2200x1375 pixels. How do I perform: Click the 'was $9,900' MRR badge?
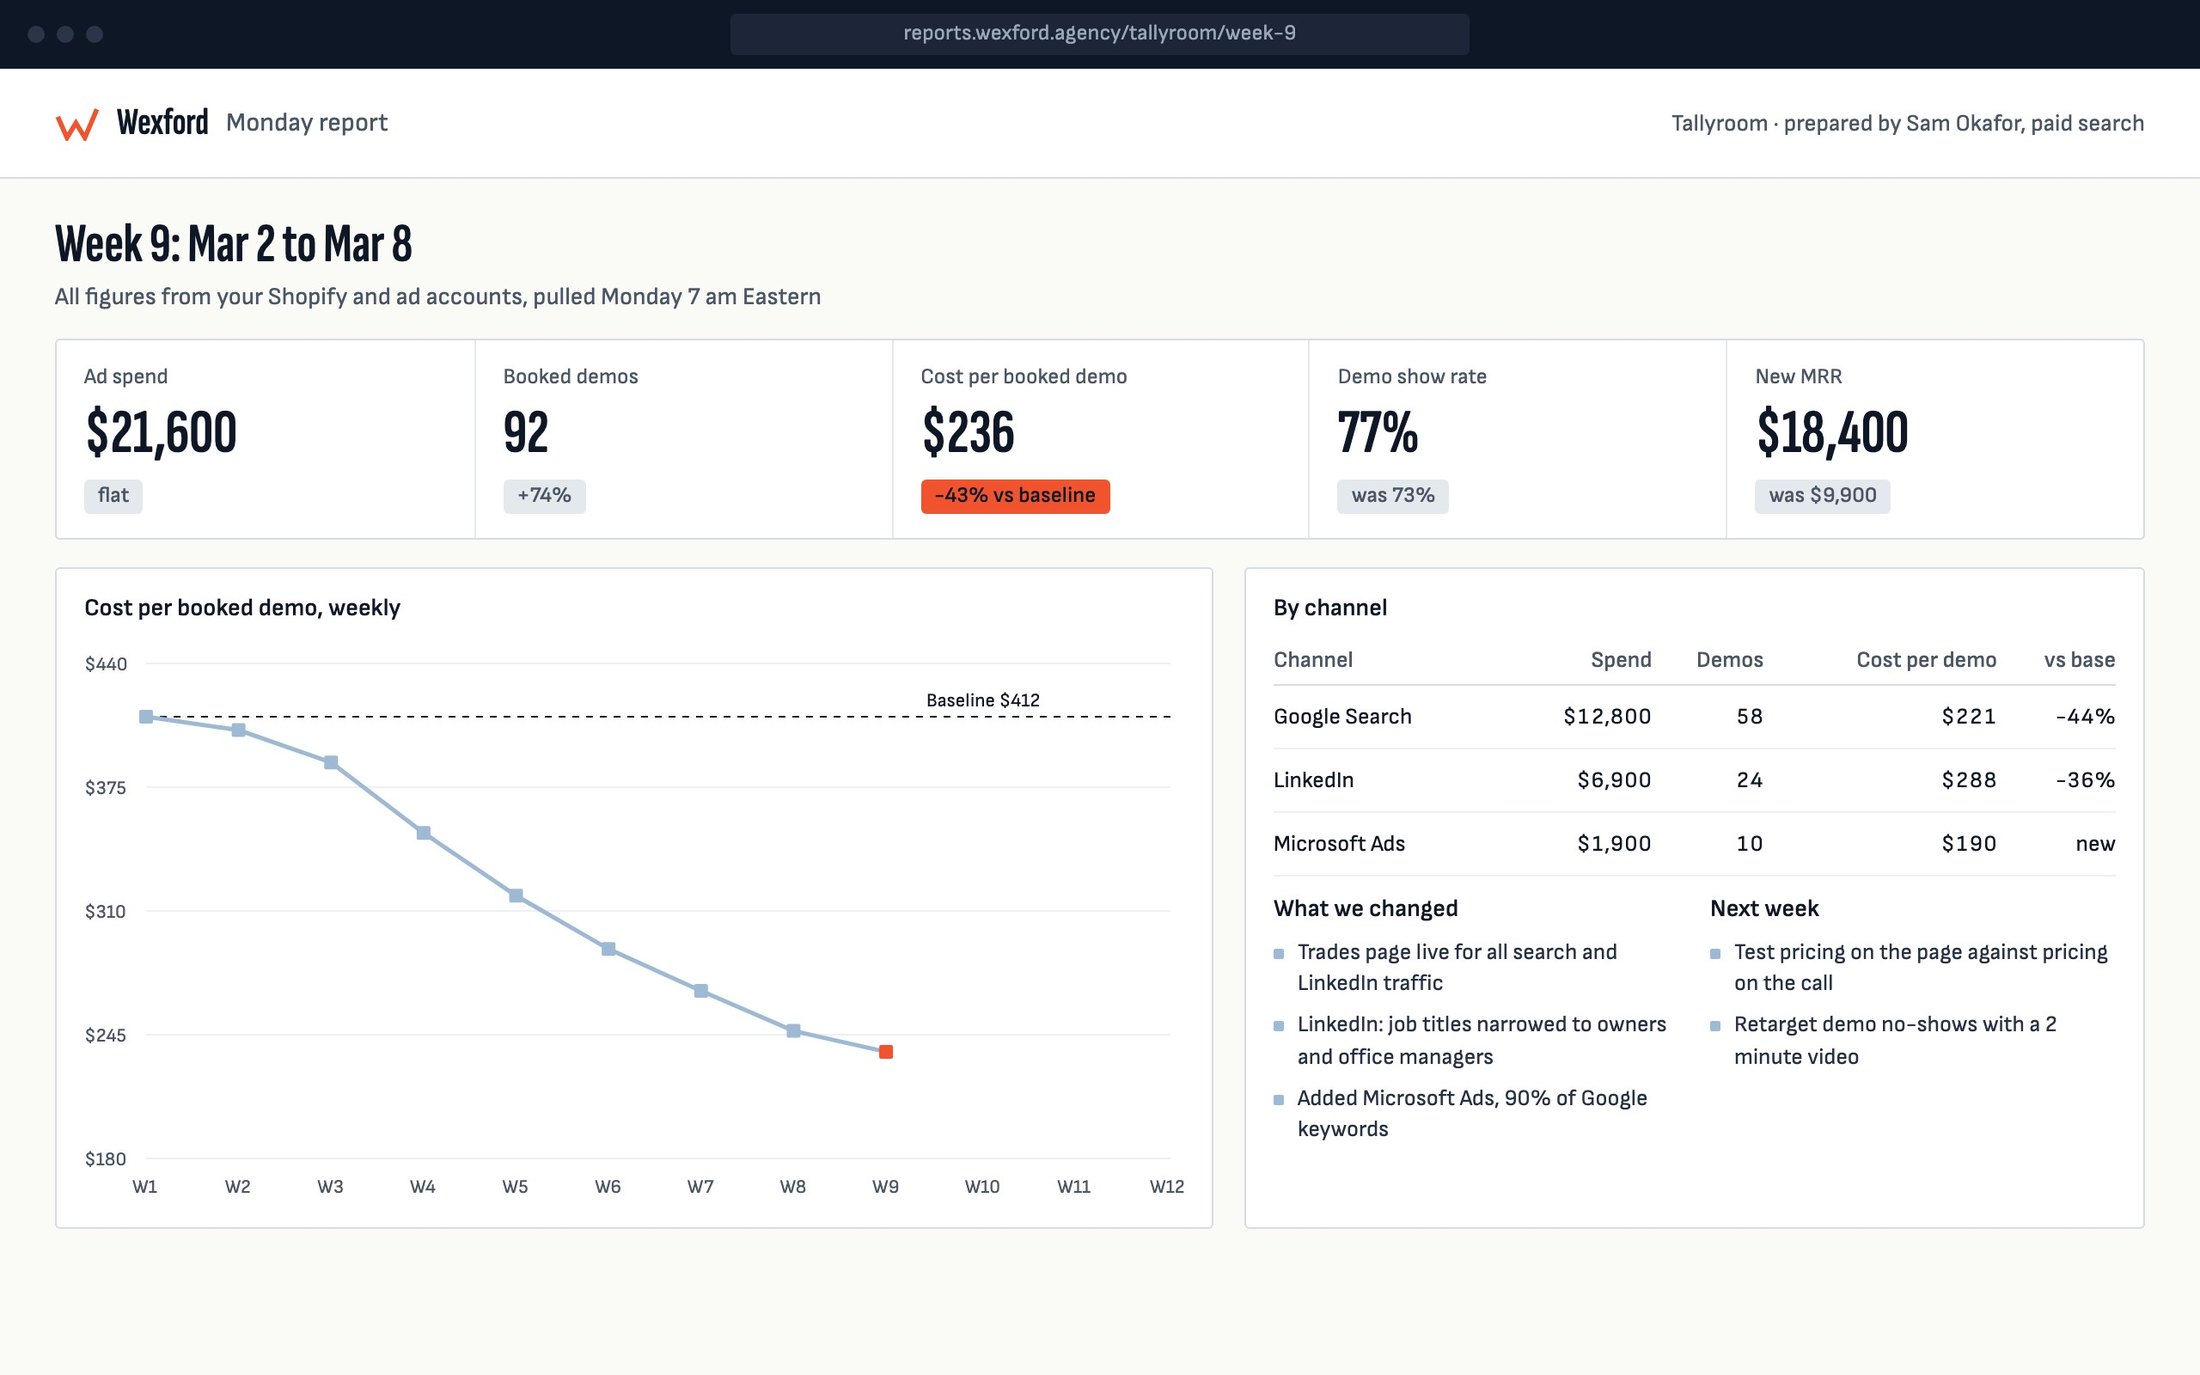[x=1822, y=496]
